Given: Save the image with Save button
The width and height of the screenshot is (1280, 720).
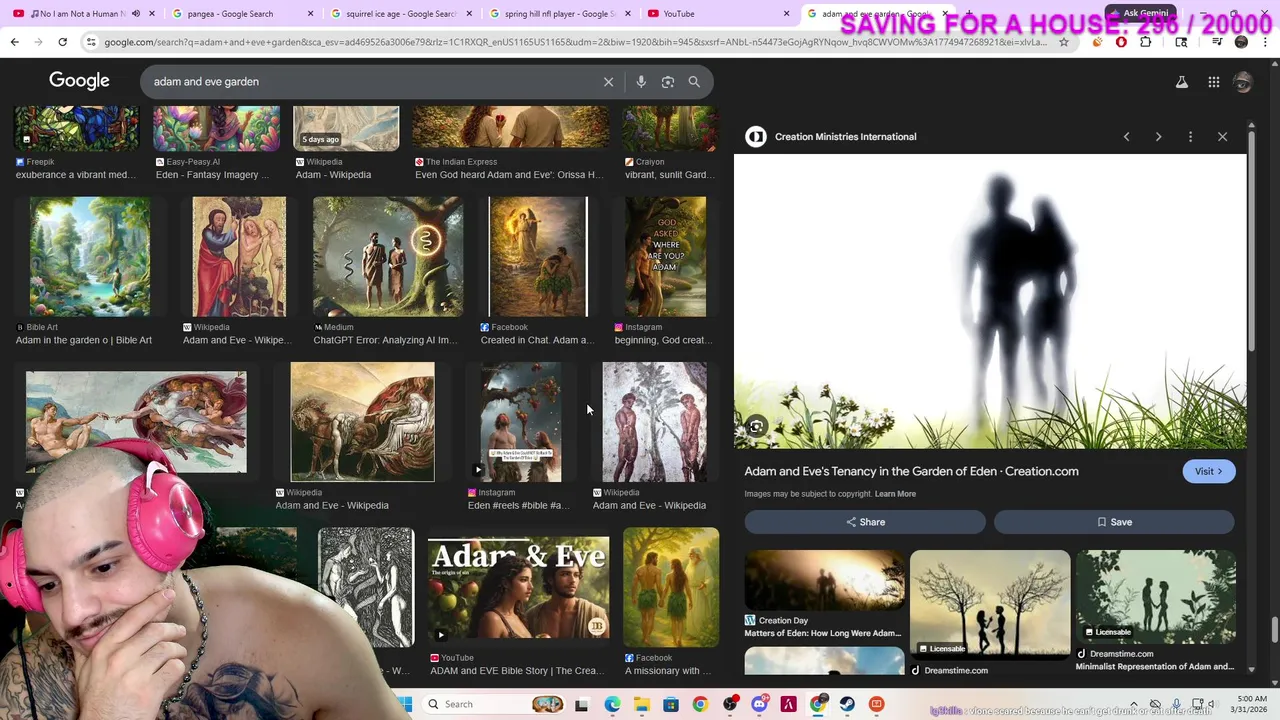Looking at the screenshot, I should [1114, 522].
